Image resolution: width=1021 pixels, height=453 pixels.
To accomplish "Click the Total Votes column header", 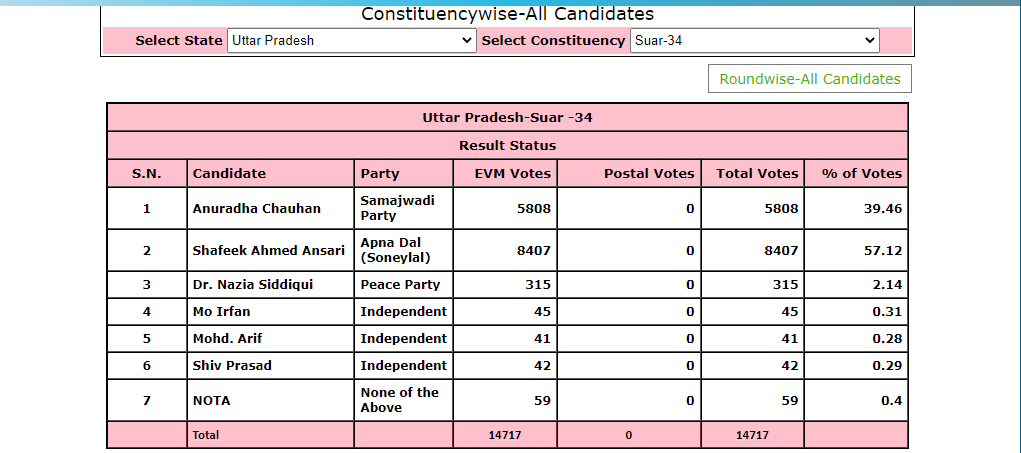I will click(x=753, y=174).
